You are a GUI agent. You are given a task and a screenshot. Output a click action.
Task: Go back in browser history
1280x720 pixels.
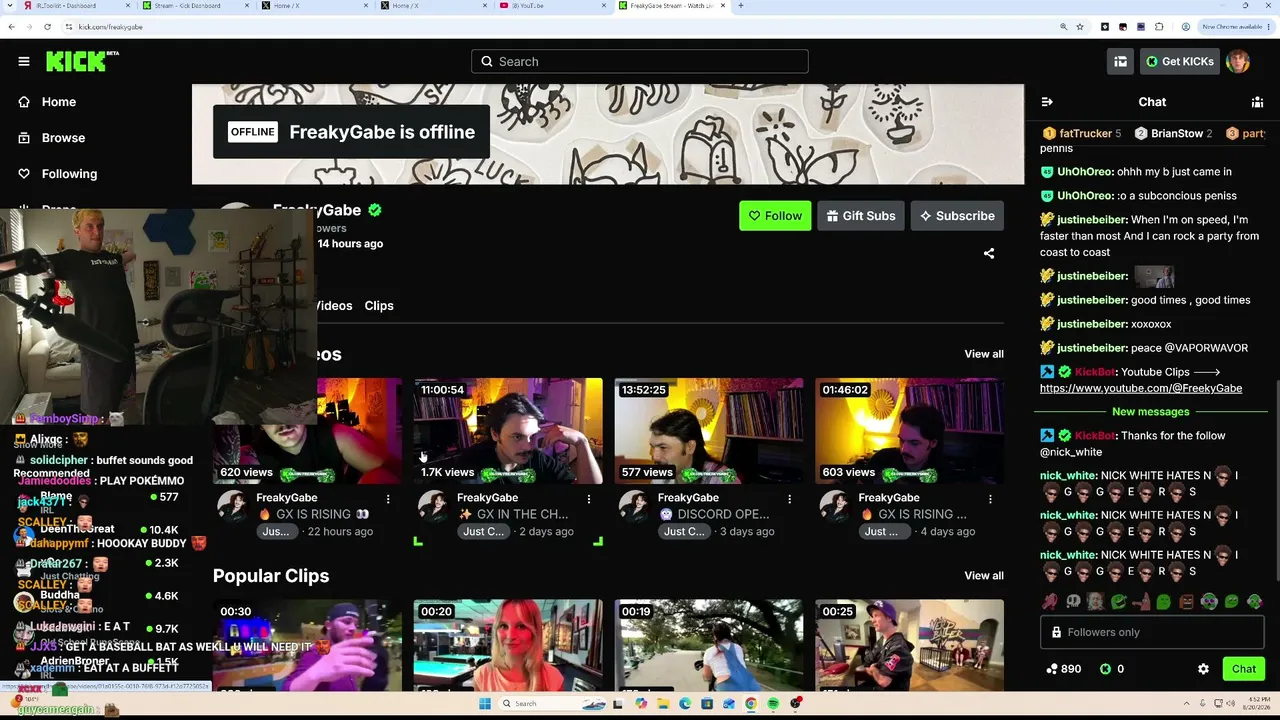point(11,27)
